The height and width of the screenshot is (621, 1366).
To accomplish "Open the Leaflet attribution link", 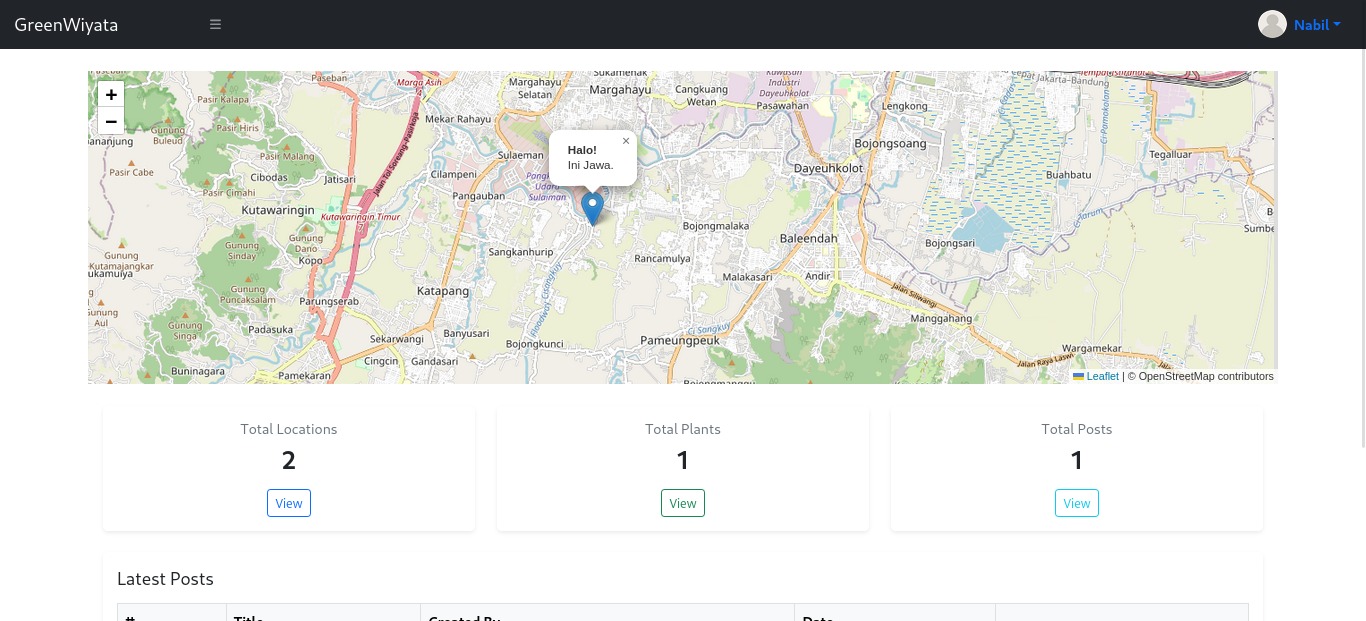I will 1096,376.
